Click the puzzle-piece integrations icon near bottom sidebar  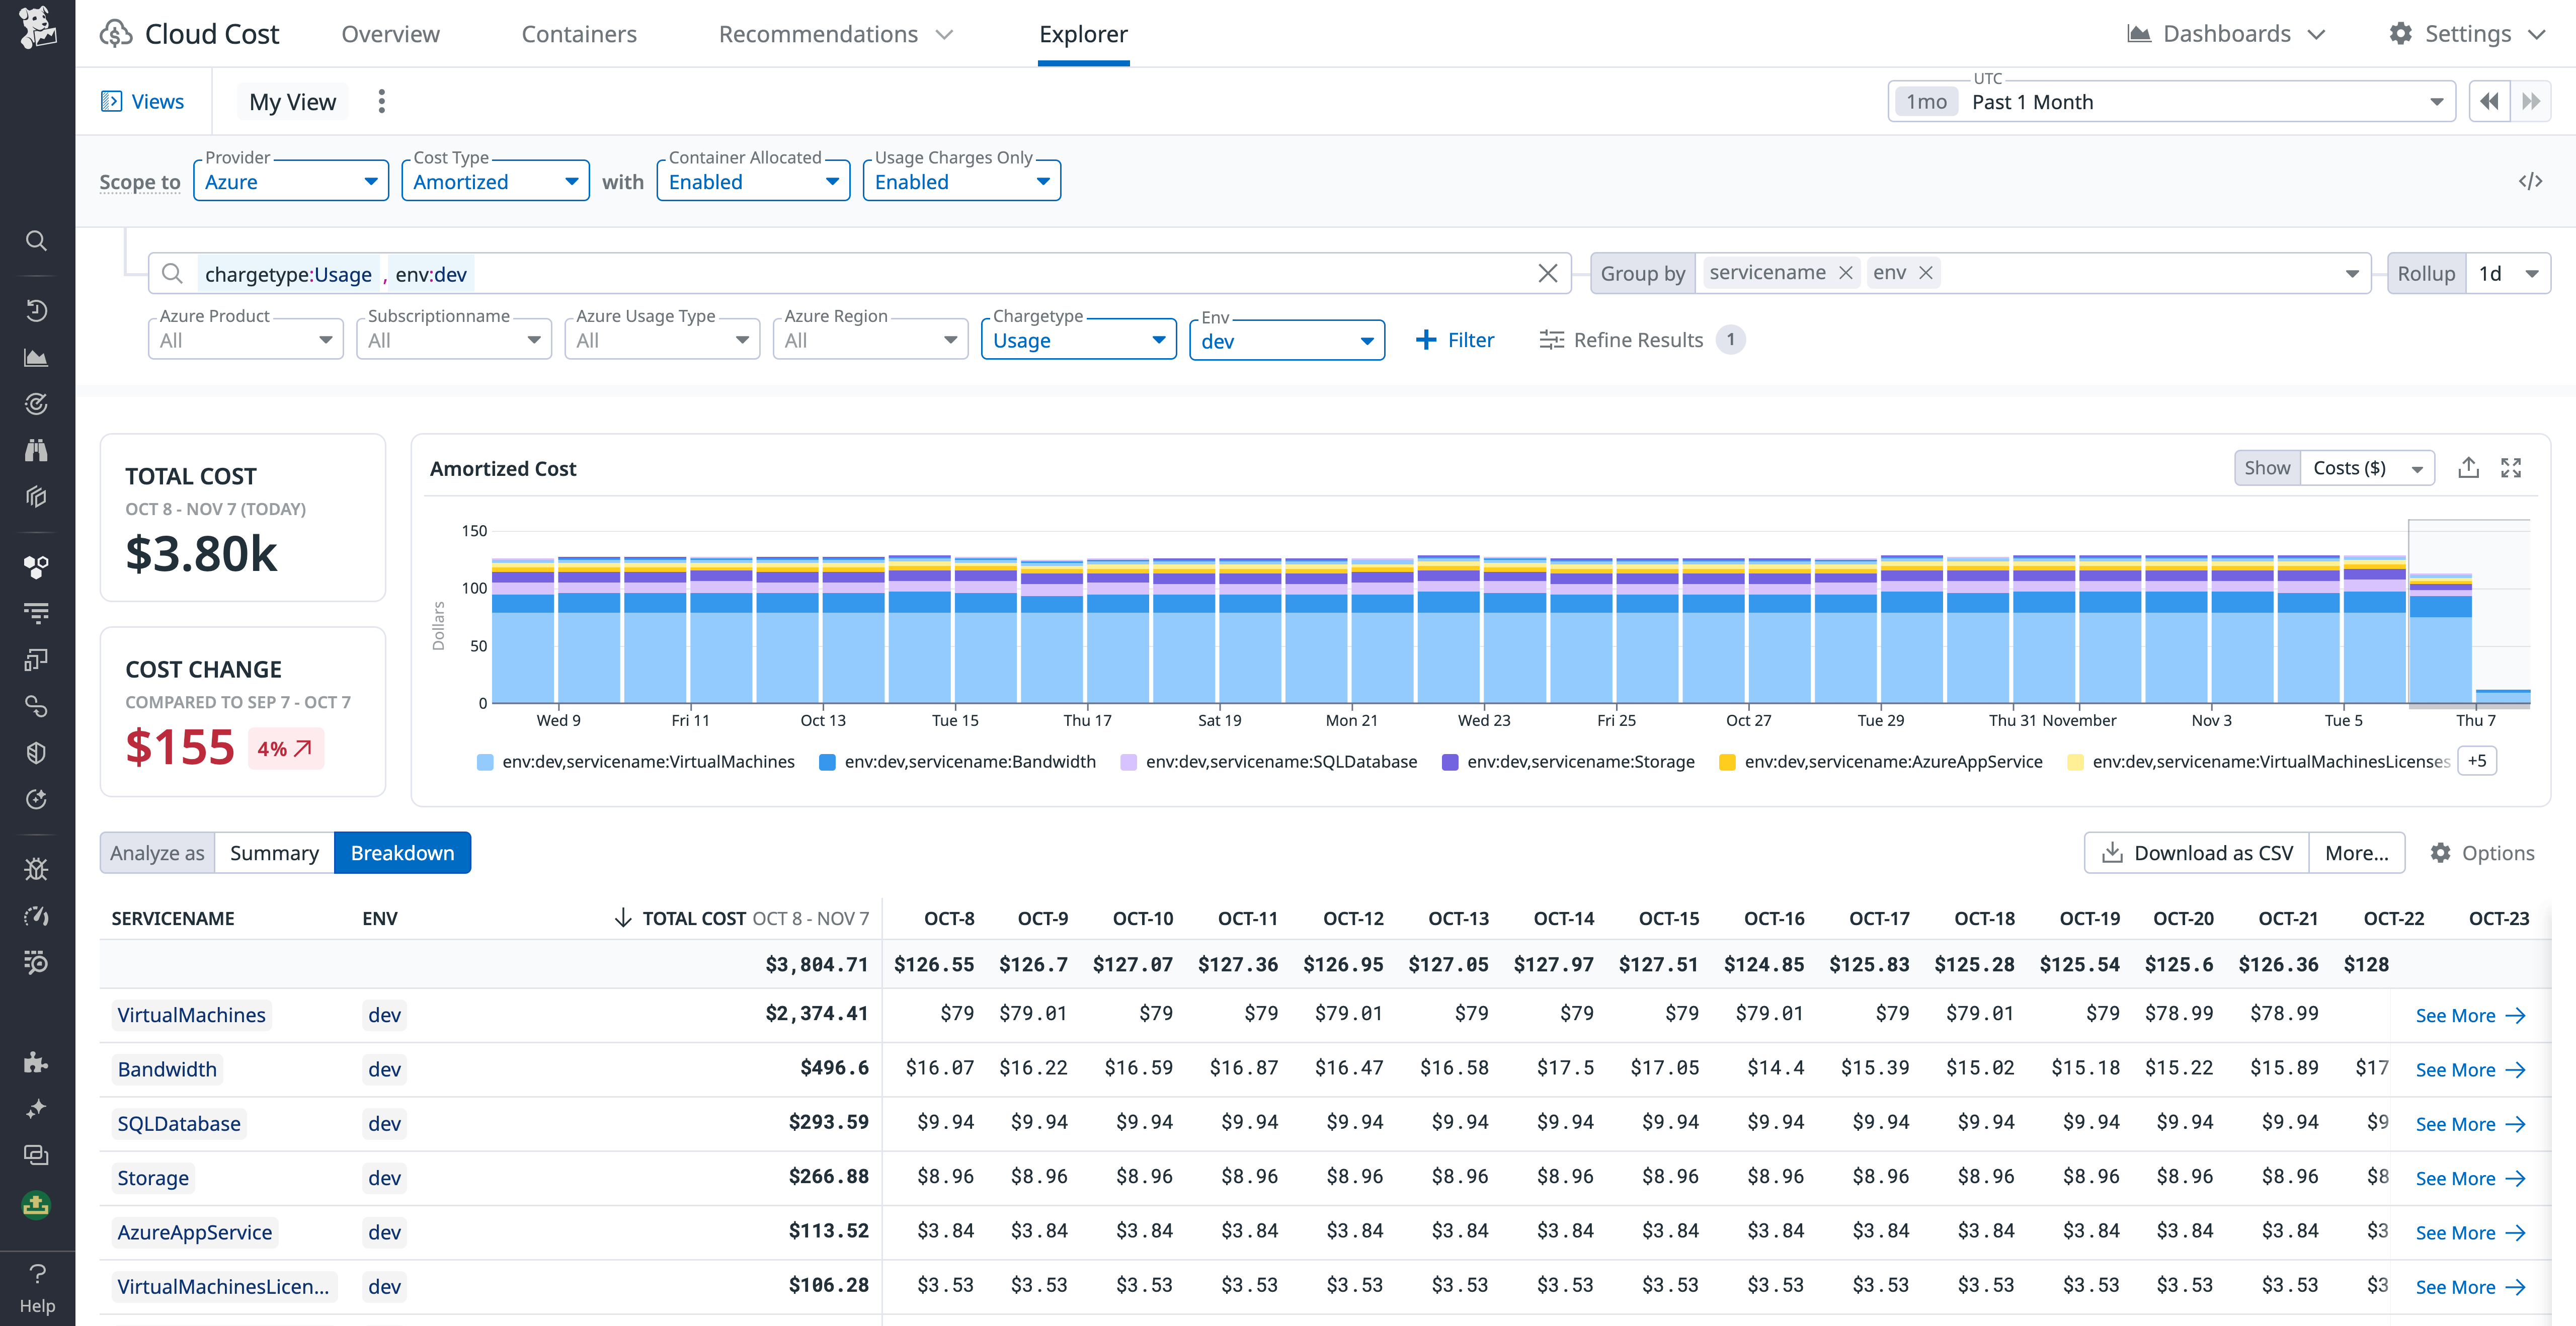coord(36,1061)
